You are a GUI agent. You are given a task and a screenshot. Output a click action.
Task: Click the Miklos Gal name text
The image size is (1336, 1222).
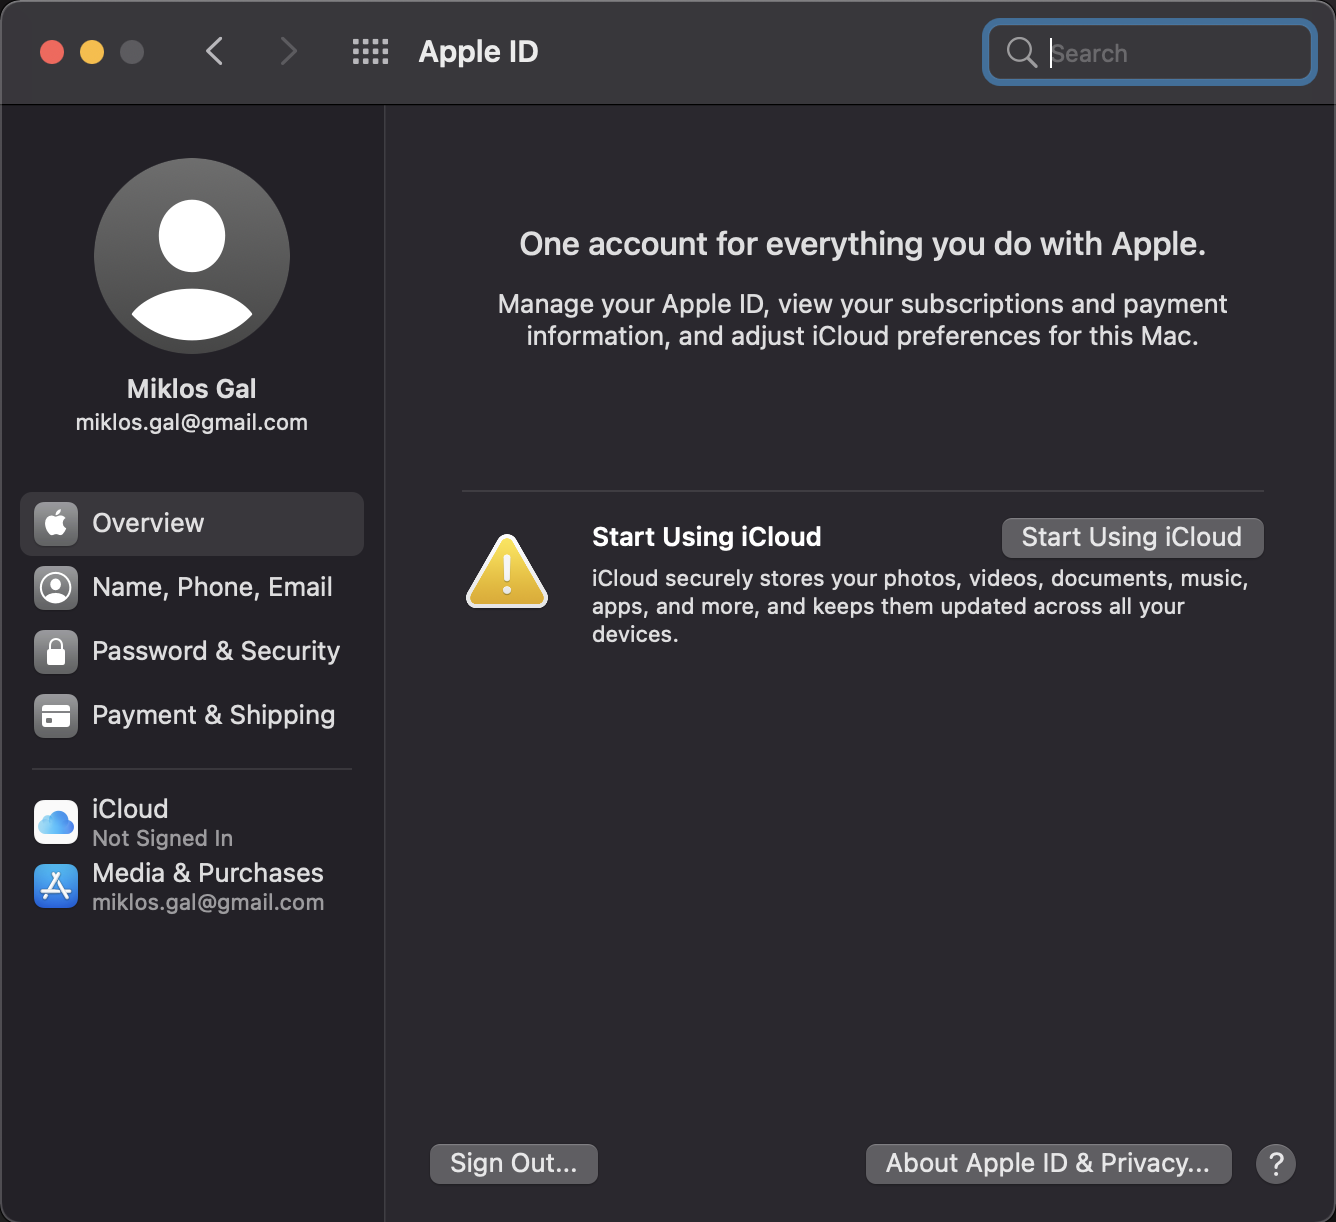pos(192,389)
